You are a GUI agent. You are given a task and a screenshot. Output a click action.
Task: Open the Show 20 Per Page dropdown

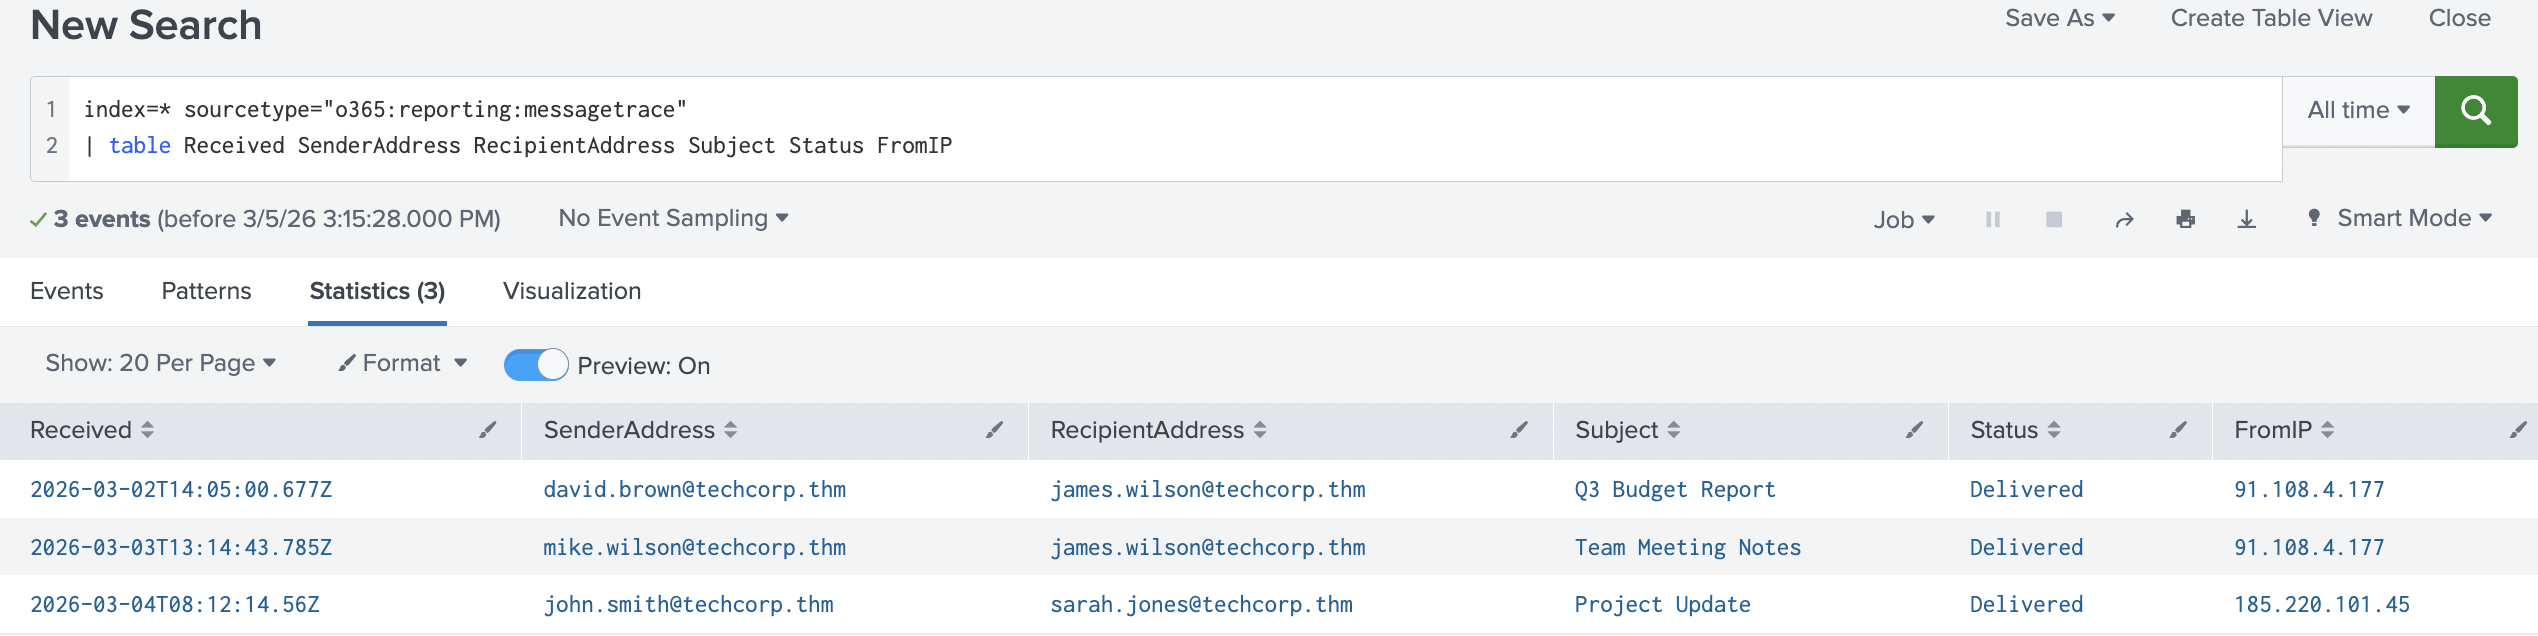click(160, 363)
